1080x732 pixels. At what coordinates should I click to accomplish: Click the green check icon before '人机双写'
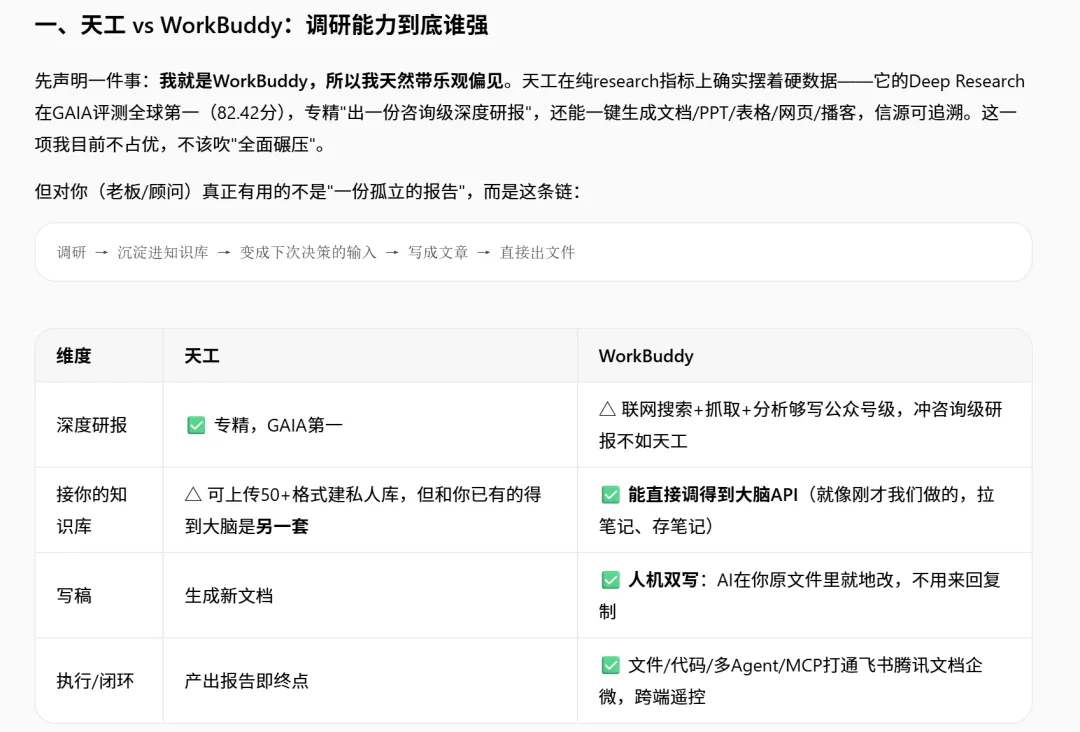(610, 580)
